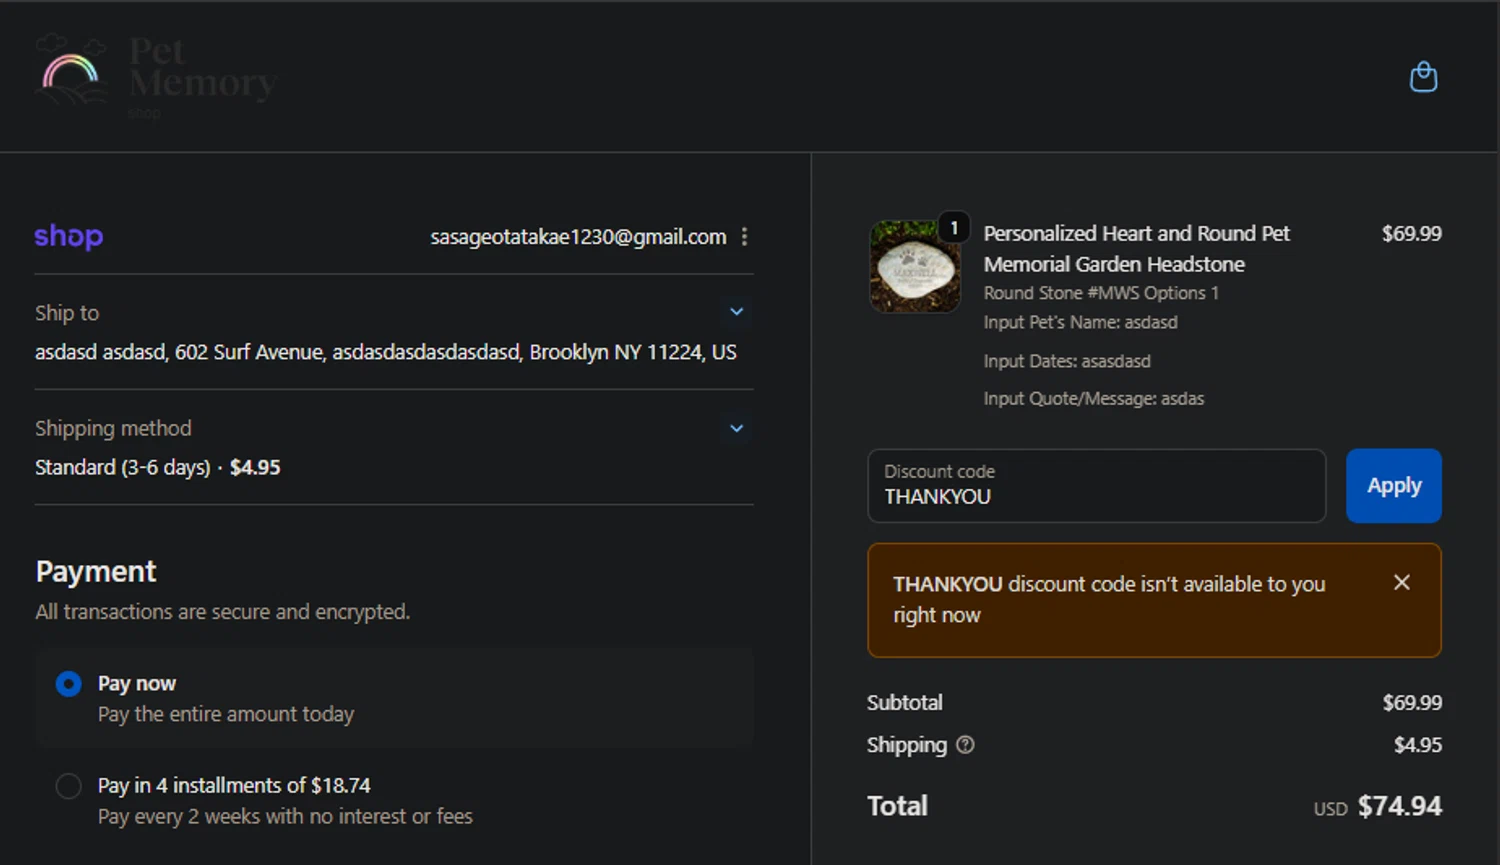Apply the discount code
The image size is (1500, 865).
pyautogui.click(x=1394, y=486)
